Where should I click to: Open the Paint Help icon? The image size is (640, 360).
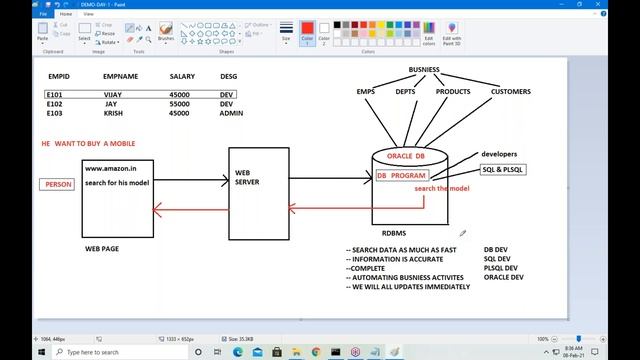pos(603,13)
